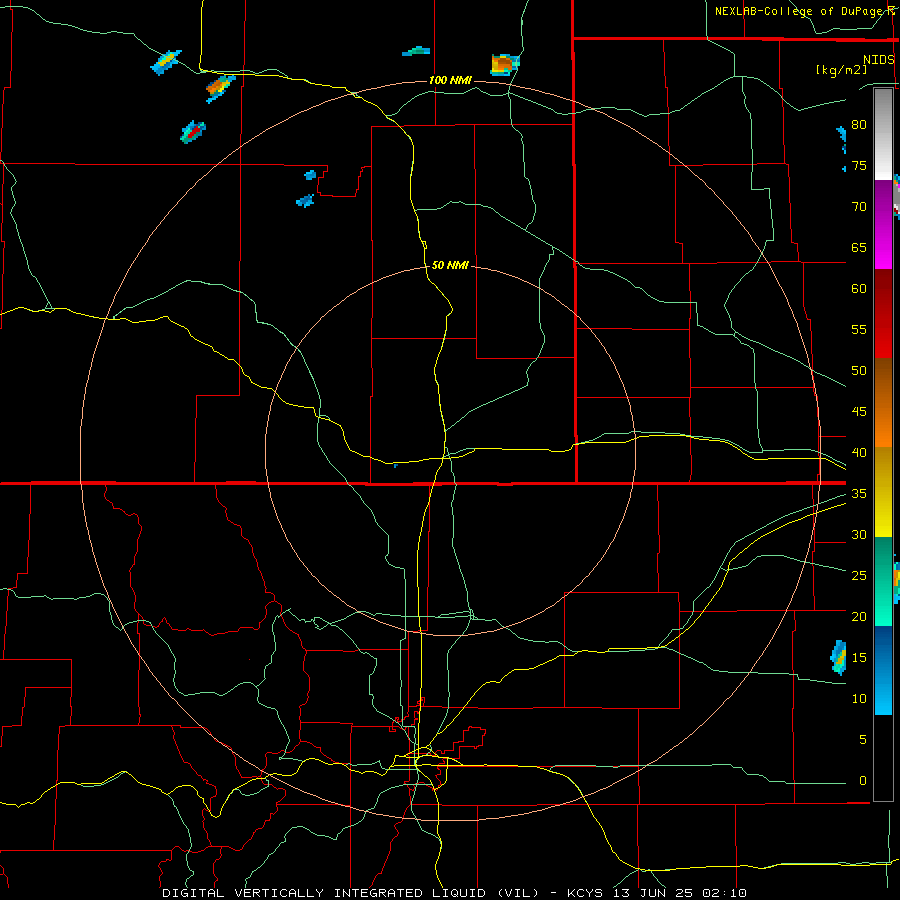Click the "NIDS" label
900x900 pixels.
[879, 60]
